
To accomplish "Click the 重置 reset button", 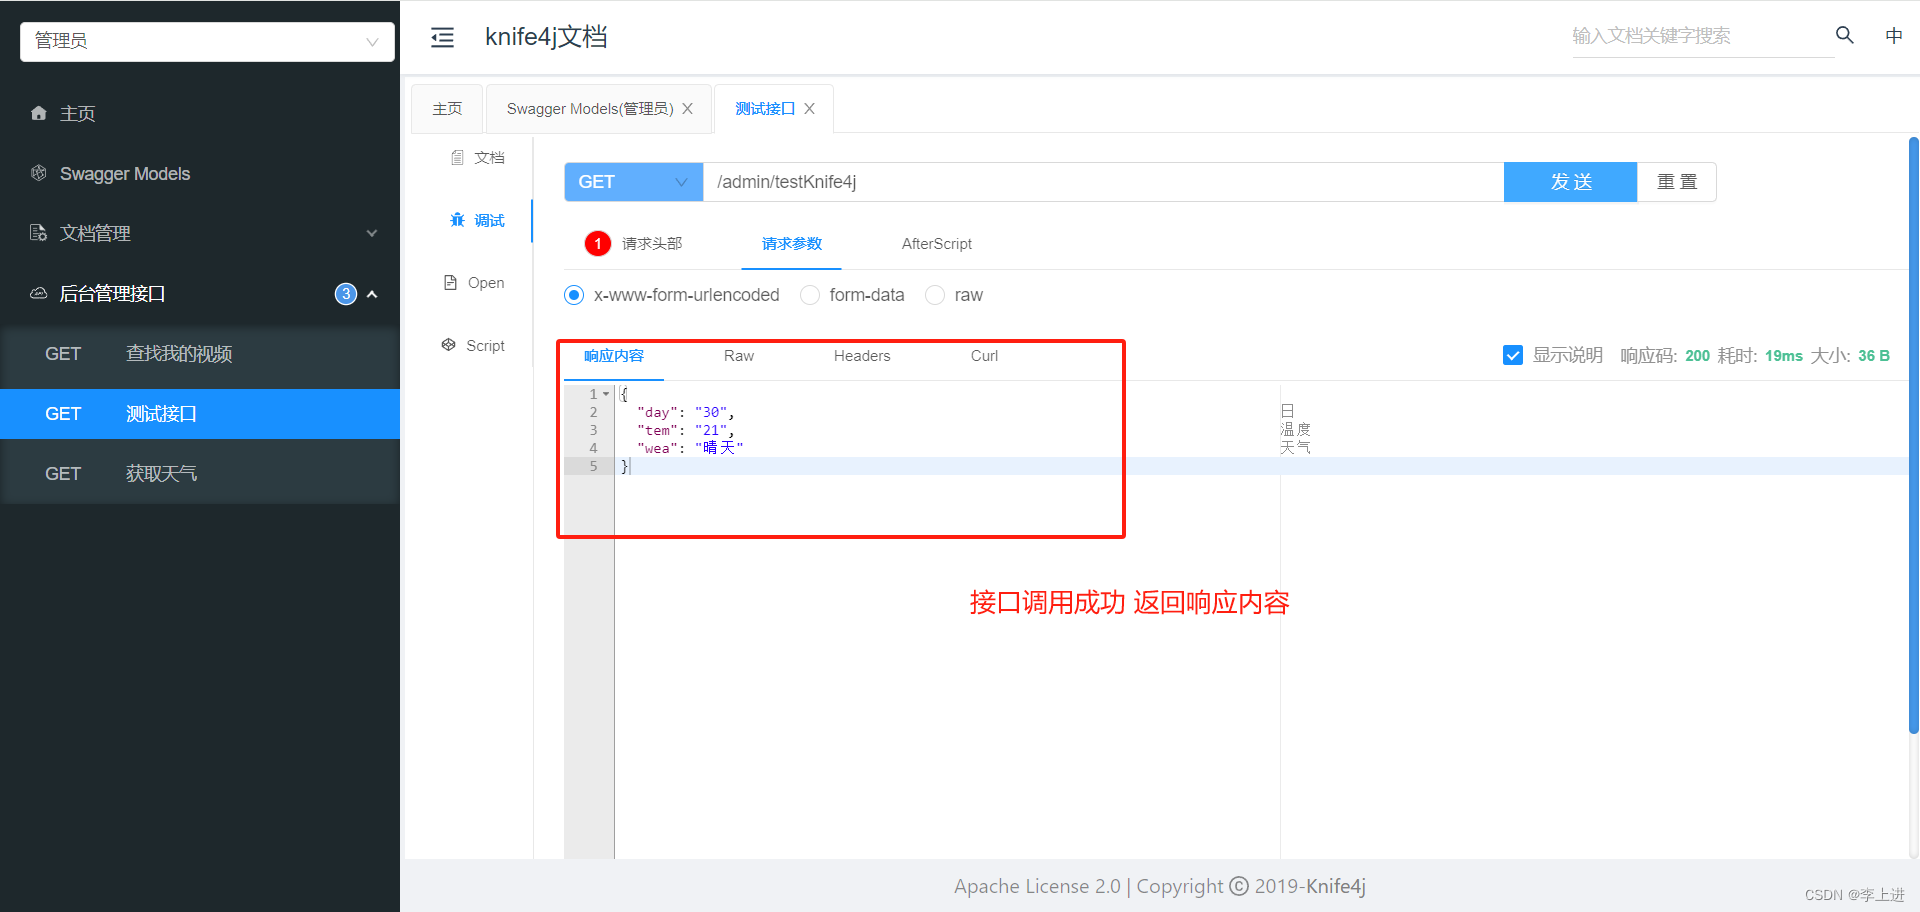I will coord(1677,182).
